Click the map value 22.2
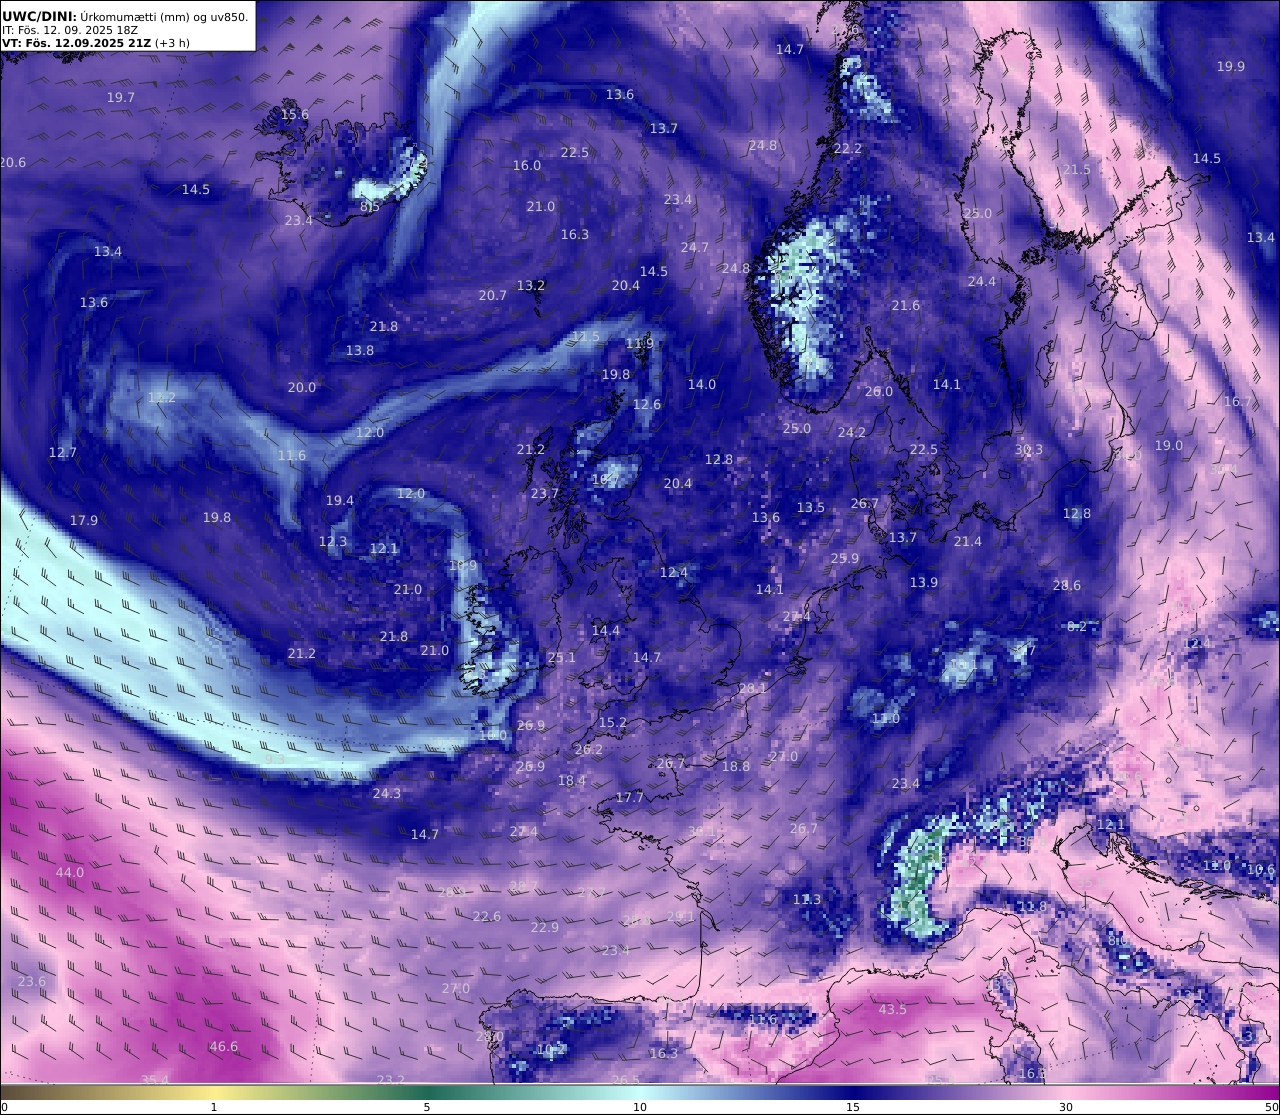Image resolution: width=1280 pixels, height=1115 pixels. pyautogui.click(x=848, y=149)
